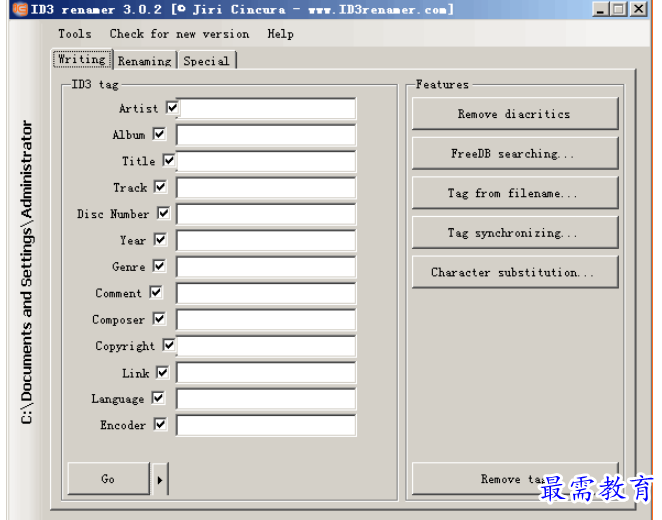This screenshot has height=520, width=662.
Task: Minimize the ID3 renamer window
Action: (601, 9)
